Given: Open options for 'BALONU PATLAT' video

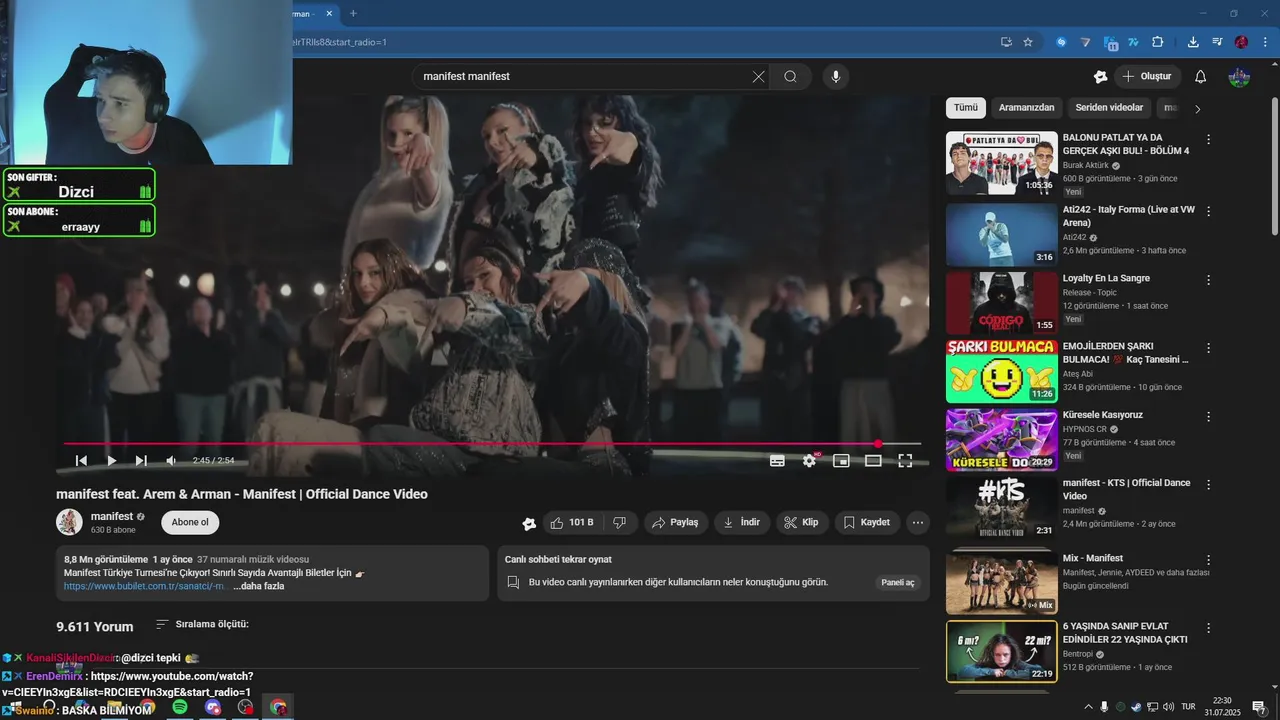Looking at the screenshot, I should tap(1208, 140).
